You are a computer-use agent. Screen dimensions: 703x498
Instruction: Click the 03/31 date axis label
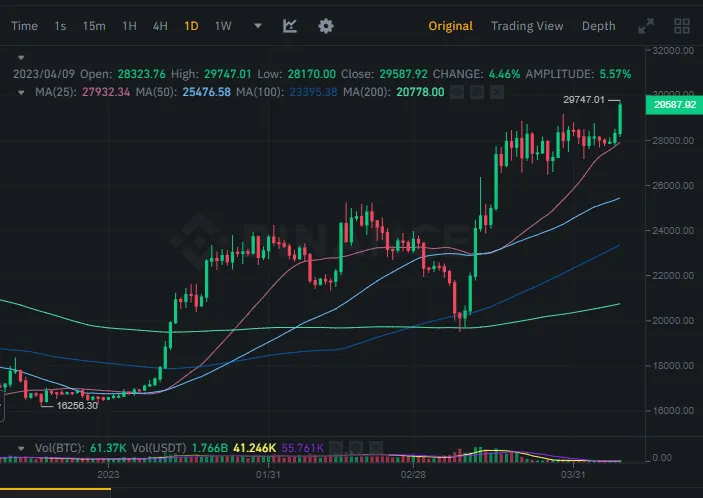click(573, 474)
